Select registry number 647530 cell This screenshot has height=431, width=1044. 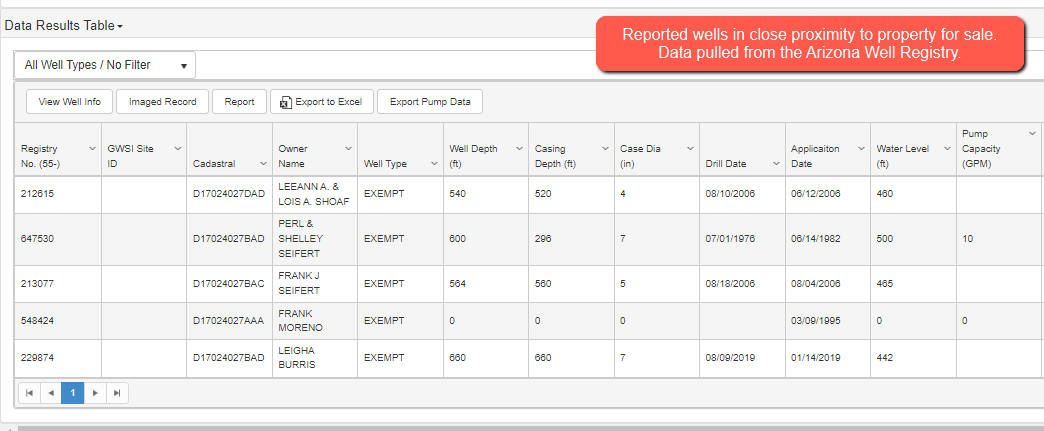coord(58,238)
